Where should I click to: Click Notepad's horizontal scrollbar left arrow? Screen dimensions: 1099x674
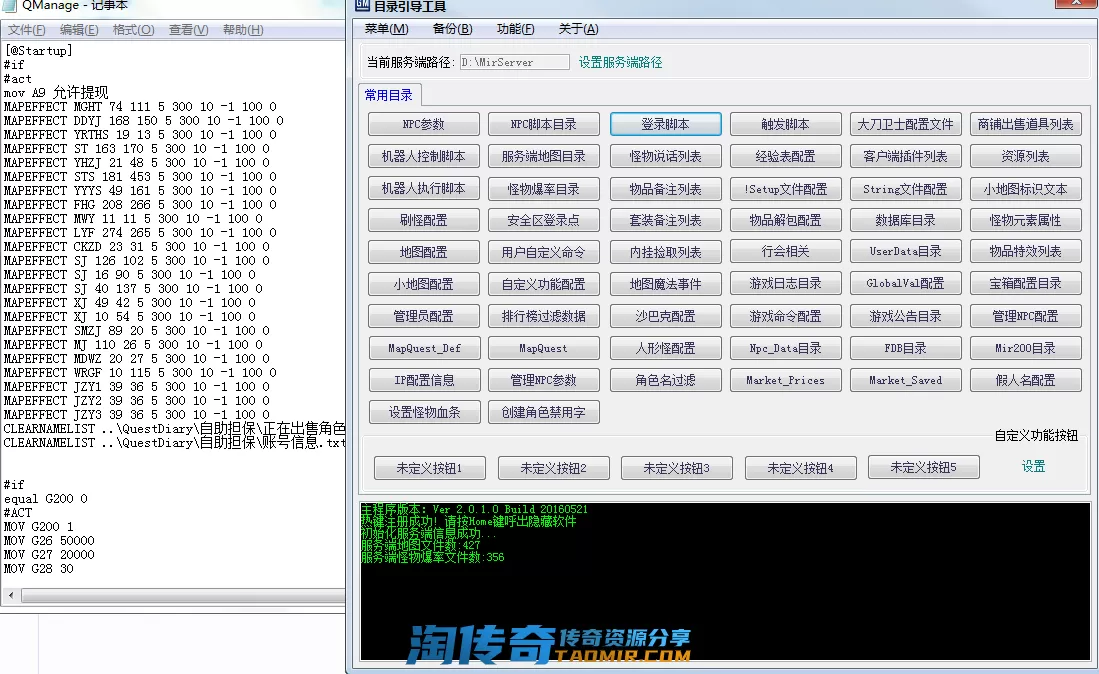[11, 596]
